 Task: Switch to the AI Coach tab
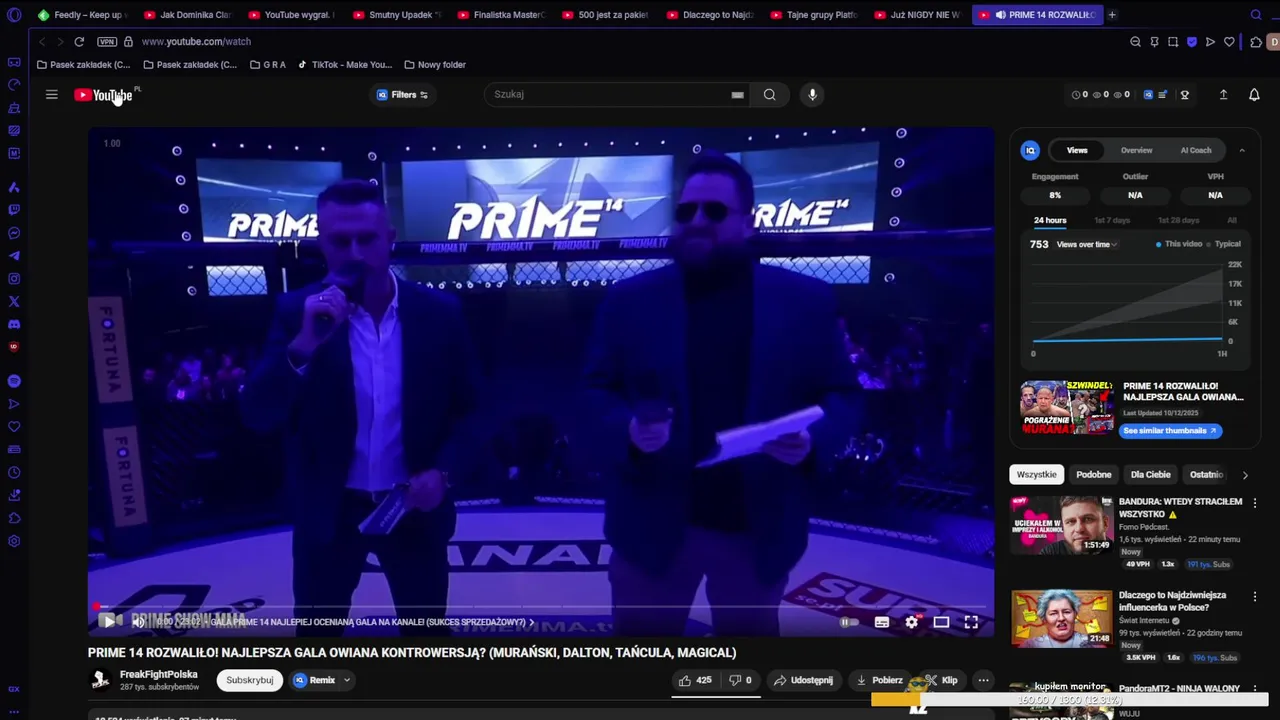click(x=1196, y=150)
